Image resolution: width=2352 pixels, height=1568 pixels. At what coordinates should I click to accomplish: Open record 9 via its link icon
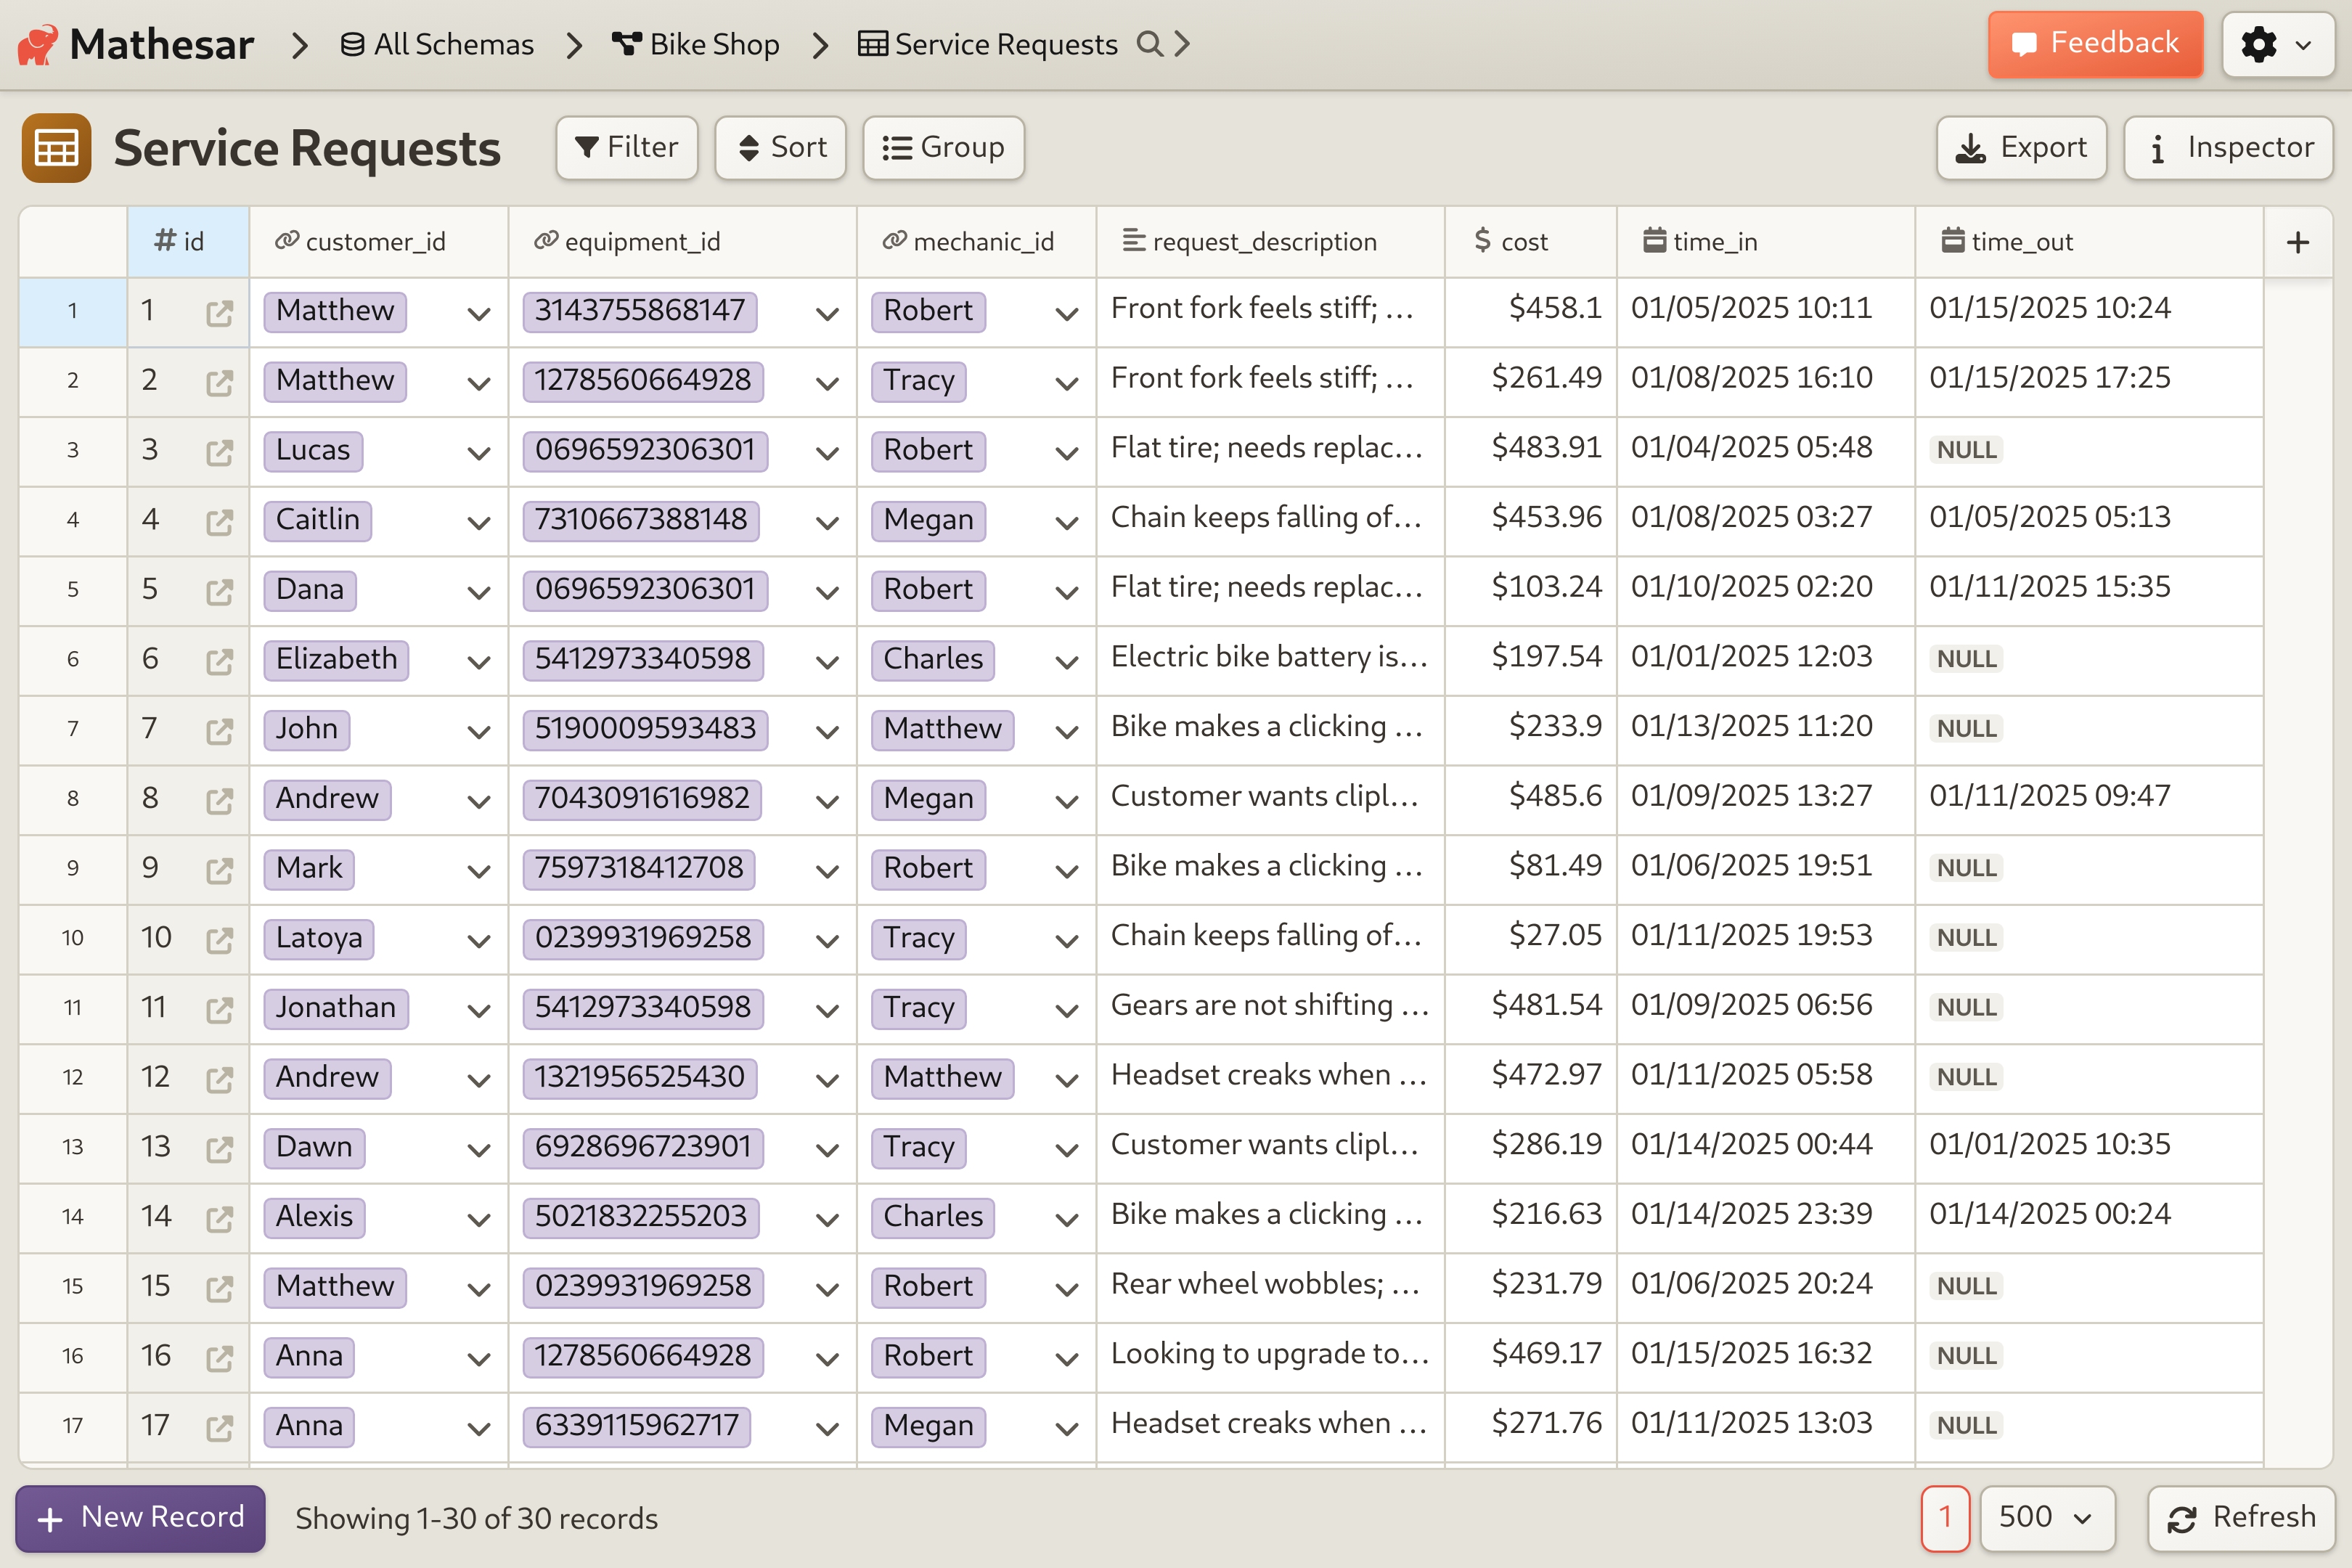(219, 870)
